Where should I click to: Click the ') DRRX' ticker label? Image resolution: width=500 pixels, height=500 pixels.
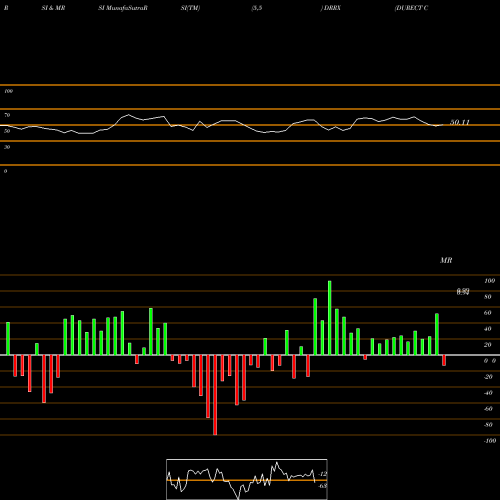pyautogui.click(x=331, y=8)
